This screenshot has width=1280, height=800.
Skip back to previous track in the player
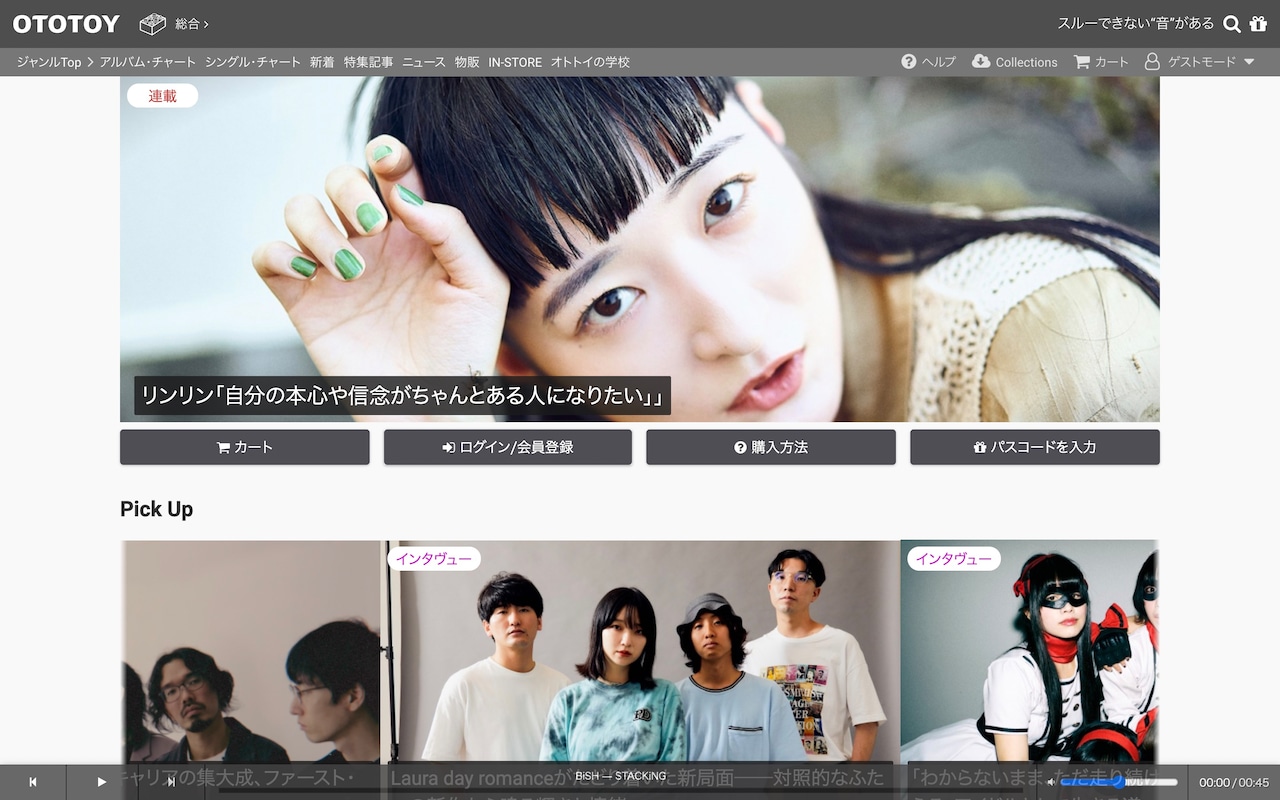[x=33, y=782]
